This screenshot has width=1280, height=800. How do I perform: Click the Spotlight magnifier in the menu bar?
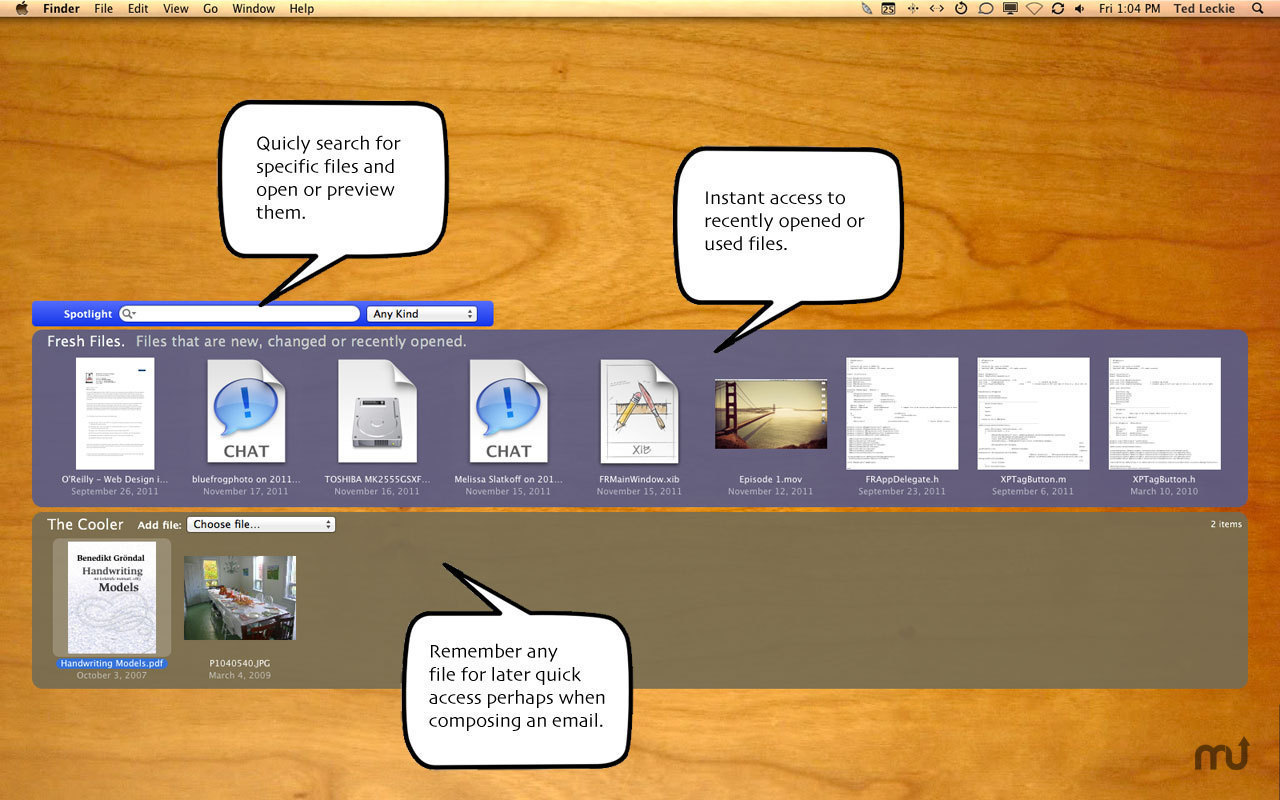click(1257, 9)
